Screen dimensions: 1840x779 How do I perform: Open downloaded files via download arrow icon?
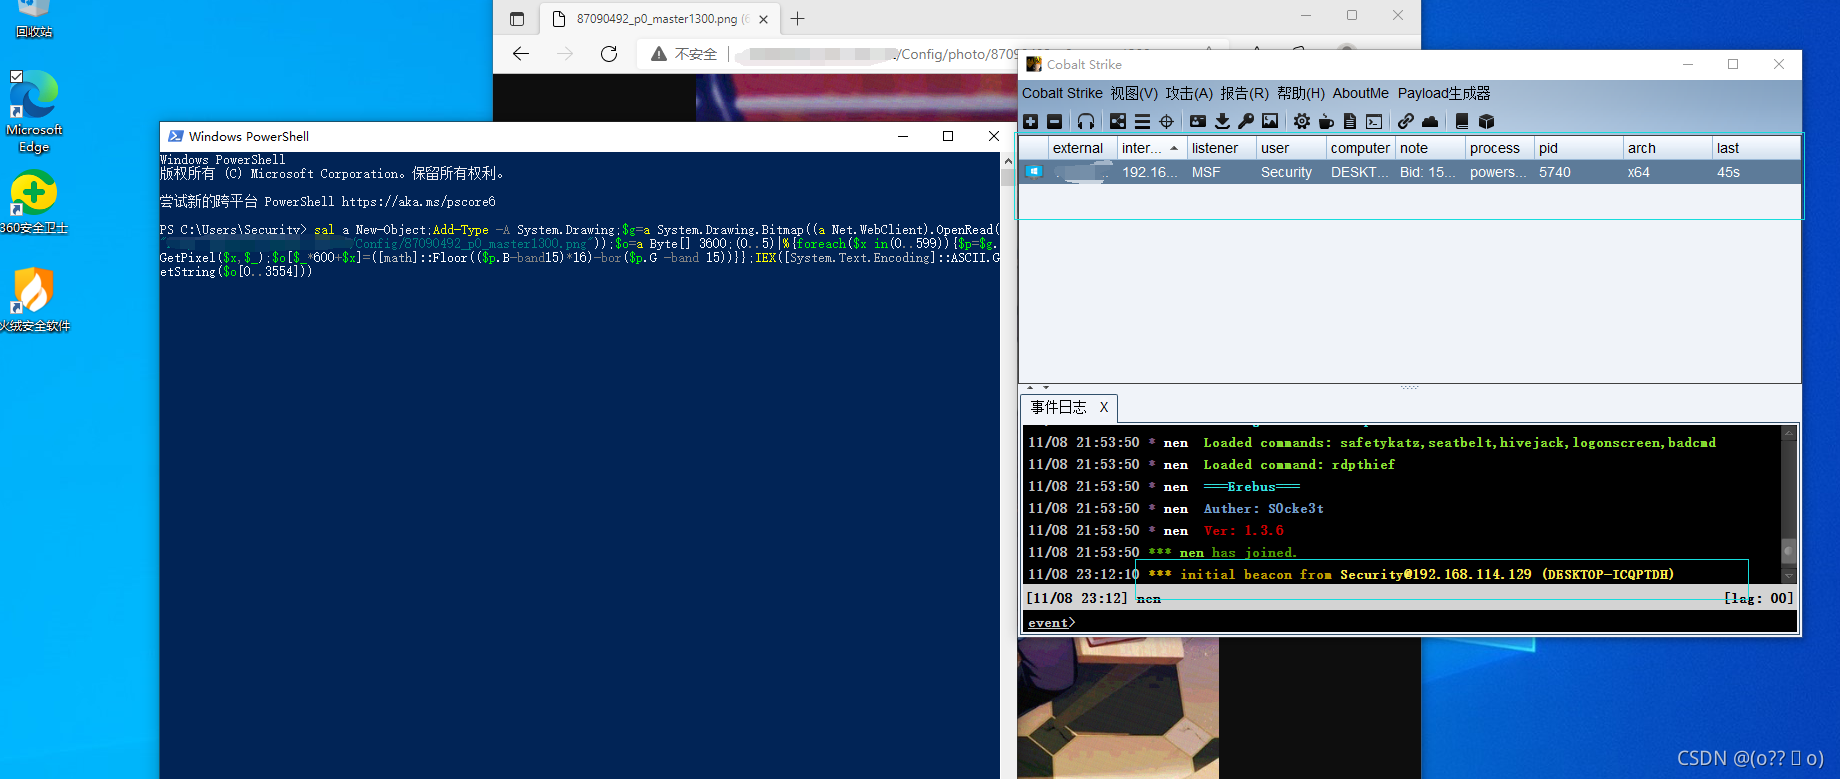coord(1222,121)
